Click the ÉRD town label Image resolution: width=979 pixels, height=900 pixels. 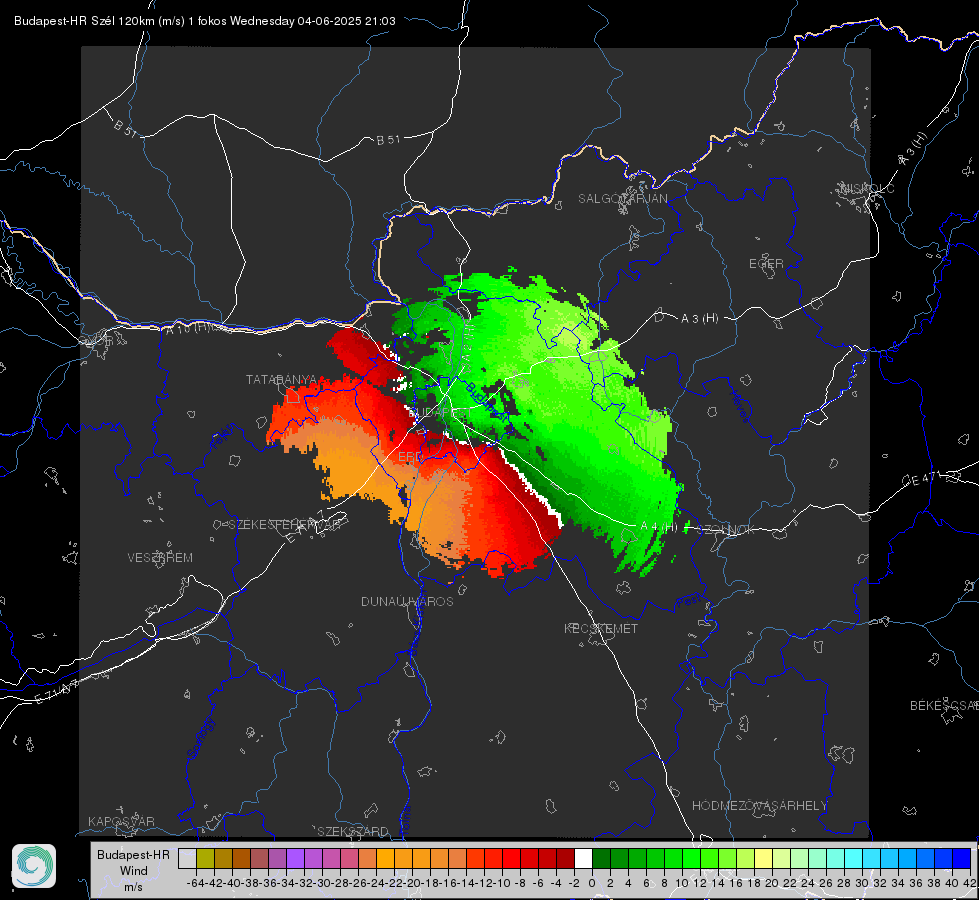410,457
